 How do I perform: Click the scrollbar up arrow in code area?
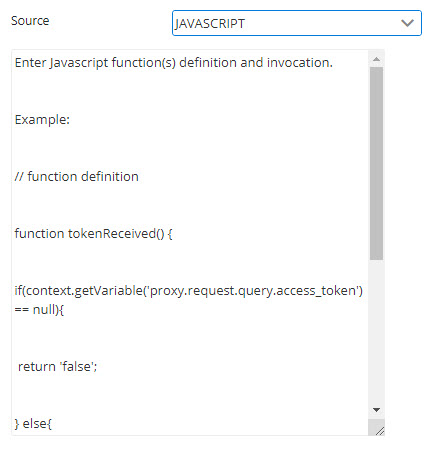tap(376, 59)
